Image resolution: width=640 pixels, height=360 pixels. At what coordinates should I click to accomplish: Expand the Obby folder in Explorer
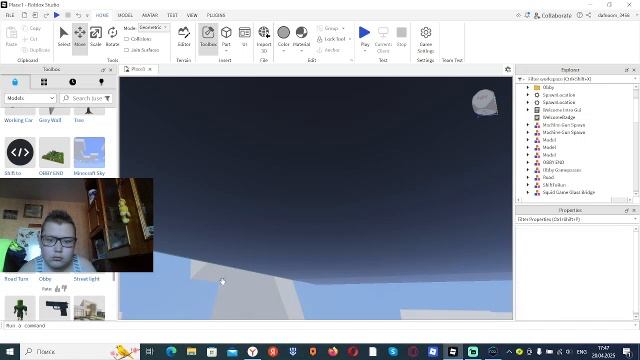(528, 87)
